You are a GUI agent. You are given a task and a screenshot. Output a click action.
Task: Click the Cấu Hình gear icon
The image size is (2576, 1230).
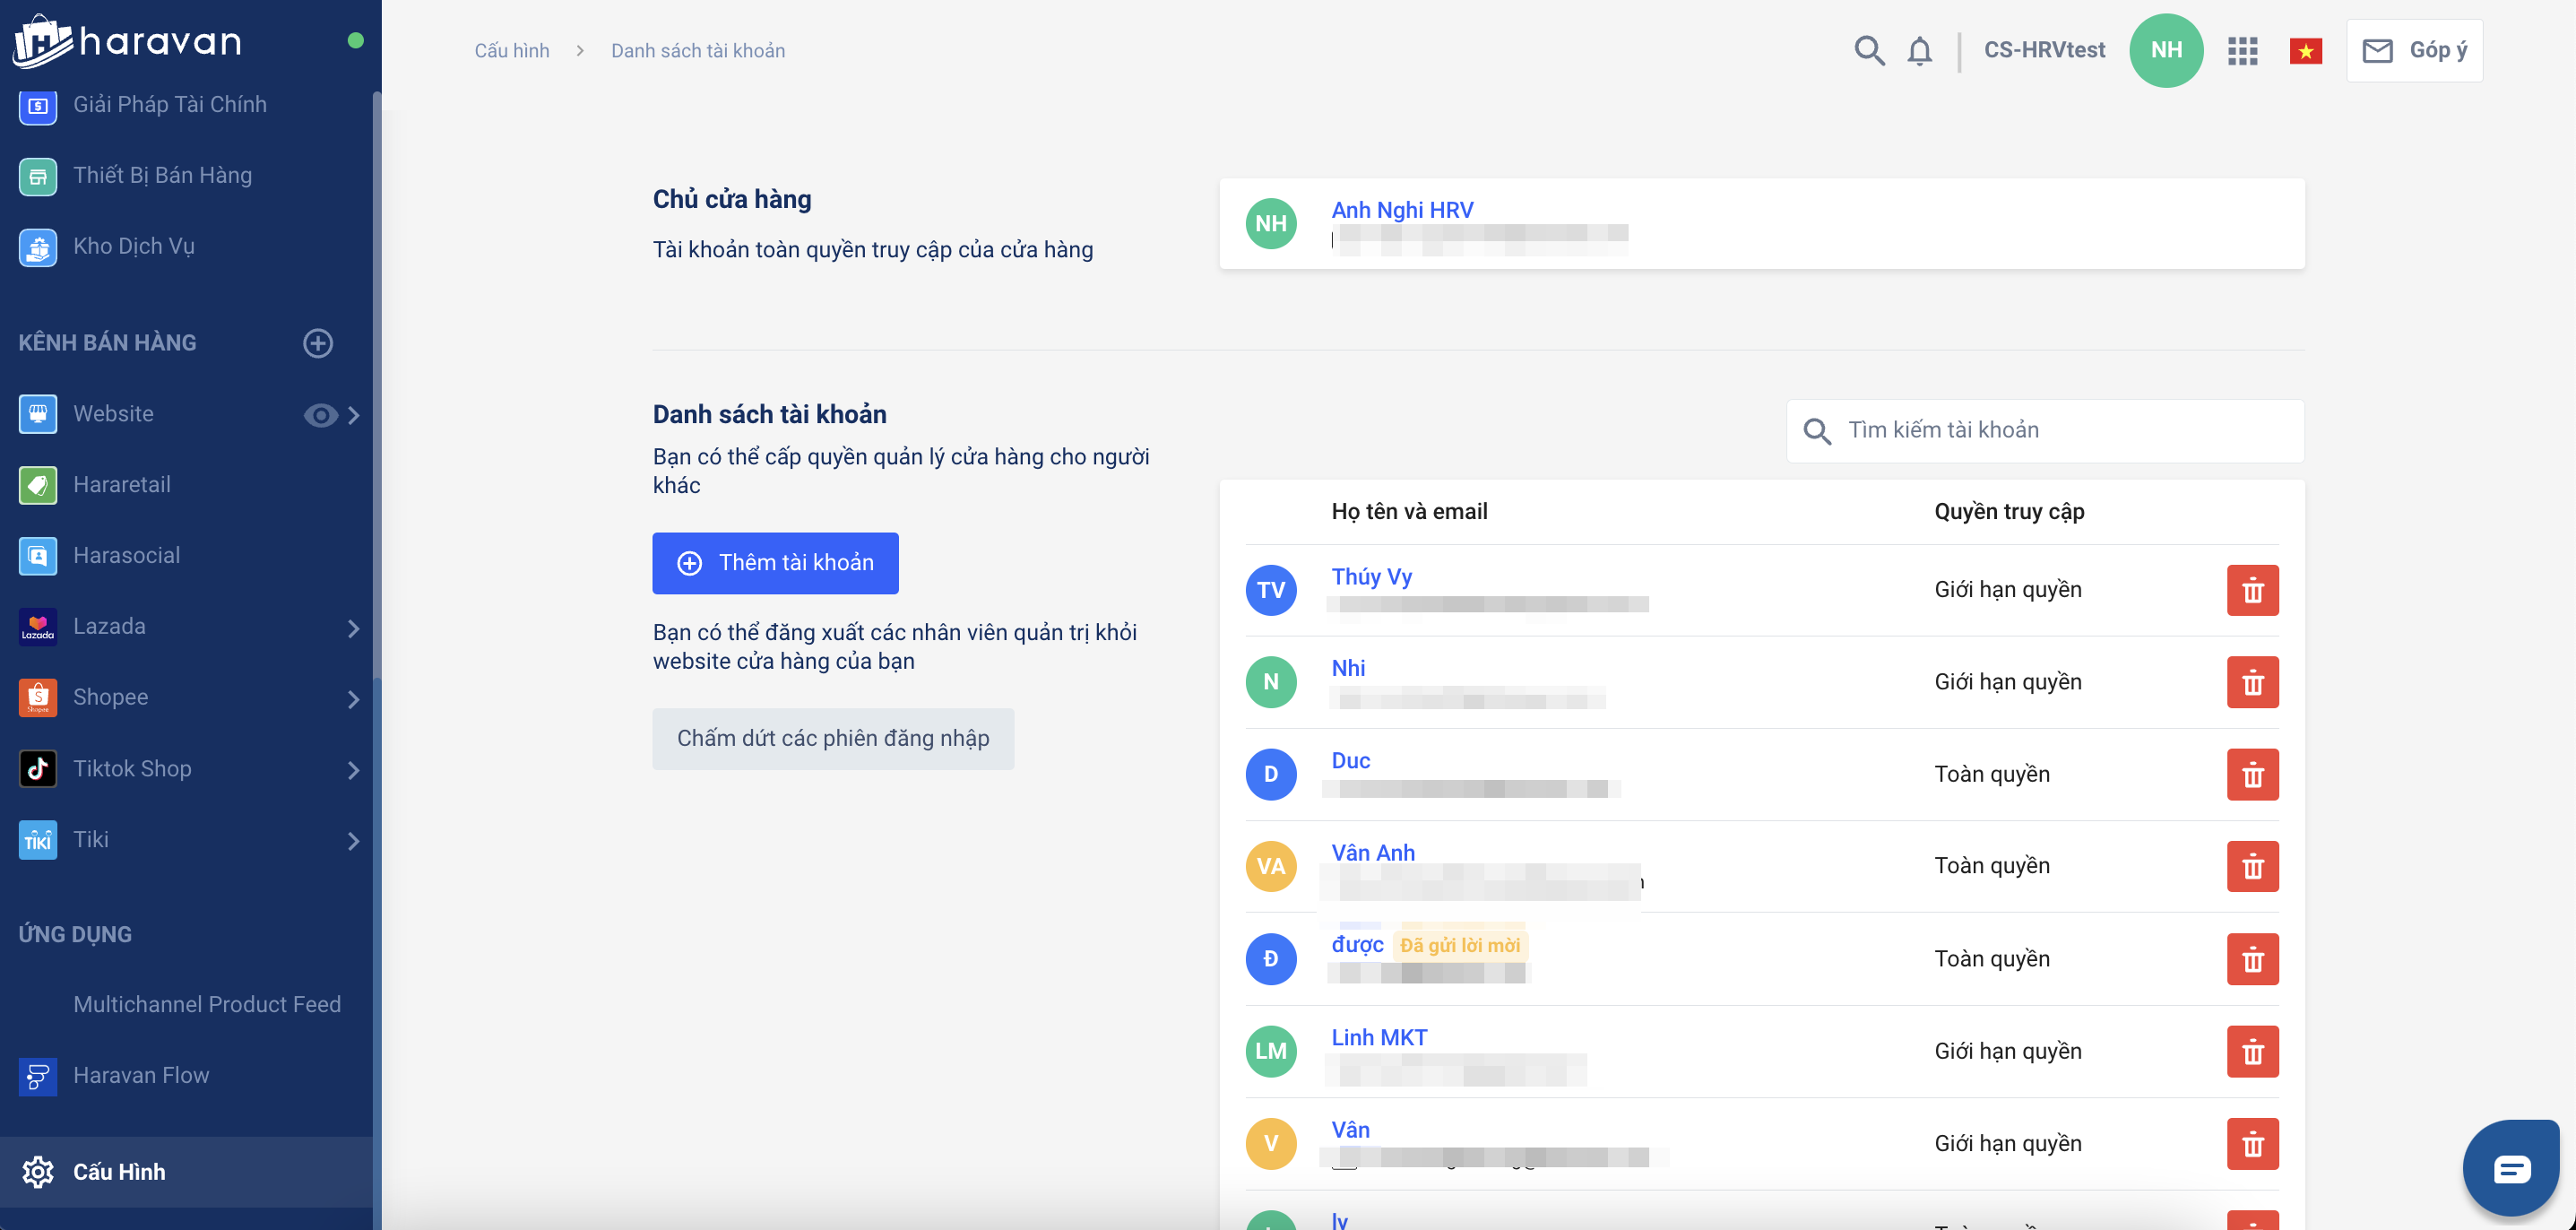click(38, 1172)
